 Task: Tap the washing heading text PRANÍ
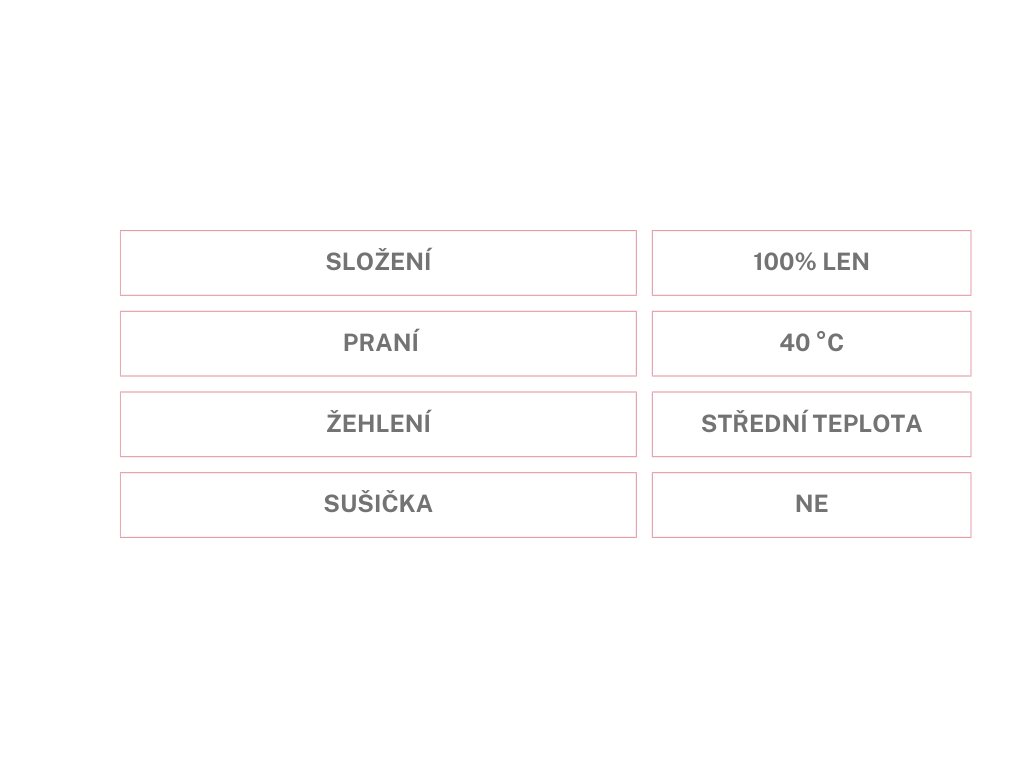(380, 343)
